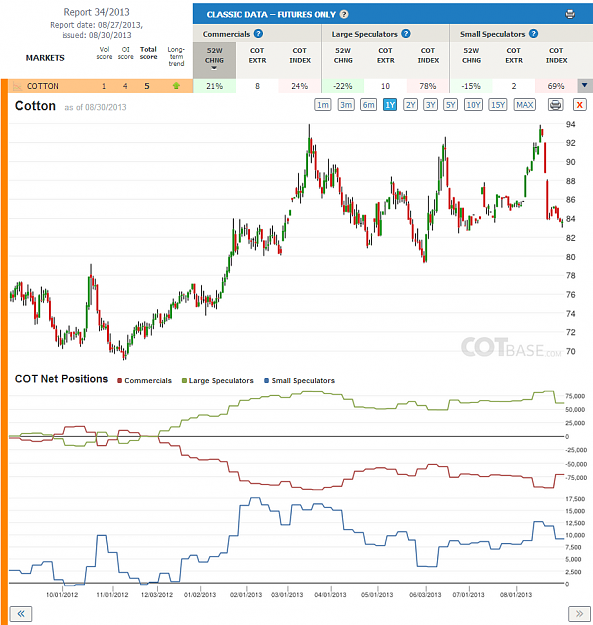Show MAX time range
This screenshot has height=625, width=593.
pos(525,105)
